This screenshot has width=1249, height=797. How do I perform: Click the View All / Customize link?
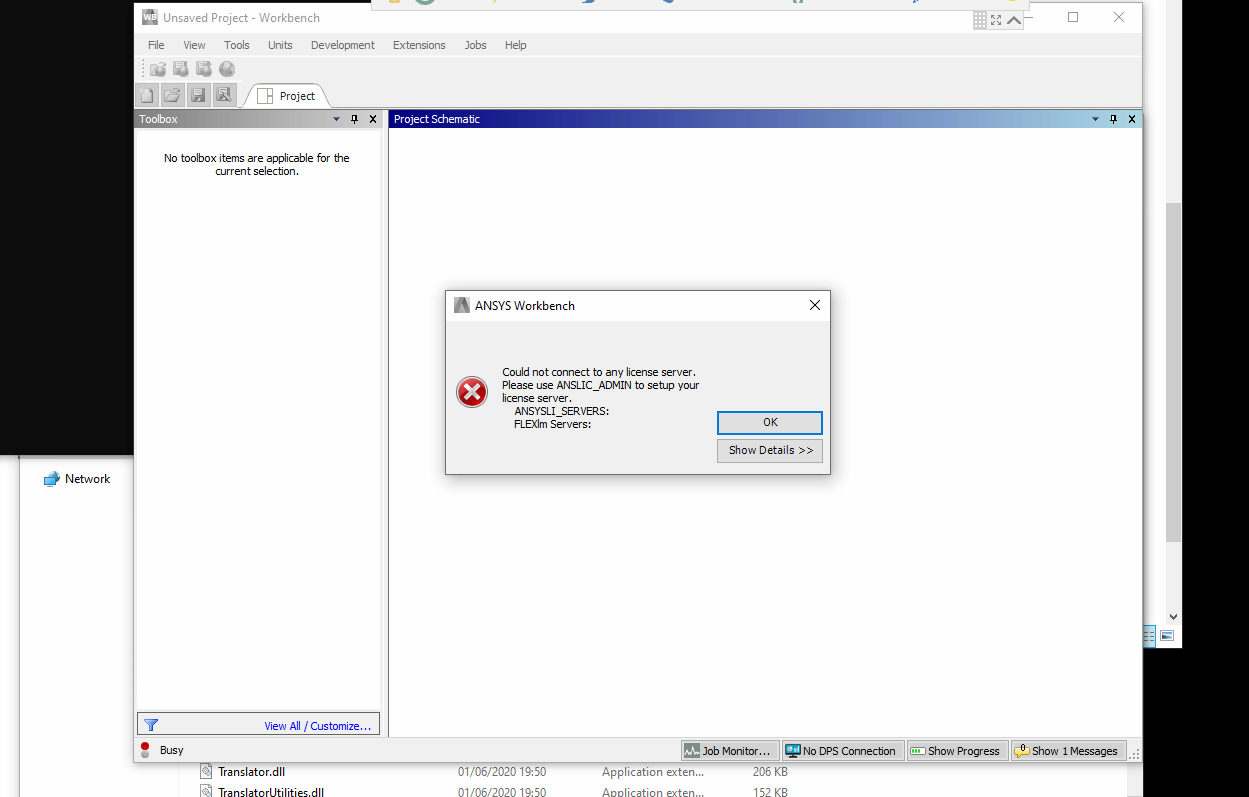[x=317, y=726]
